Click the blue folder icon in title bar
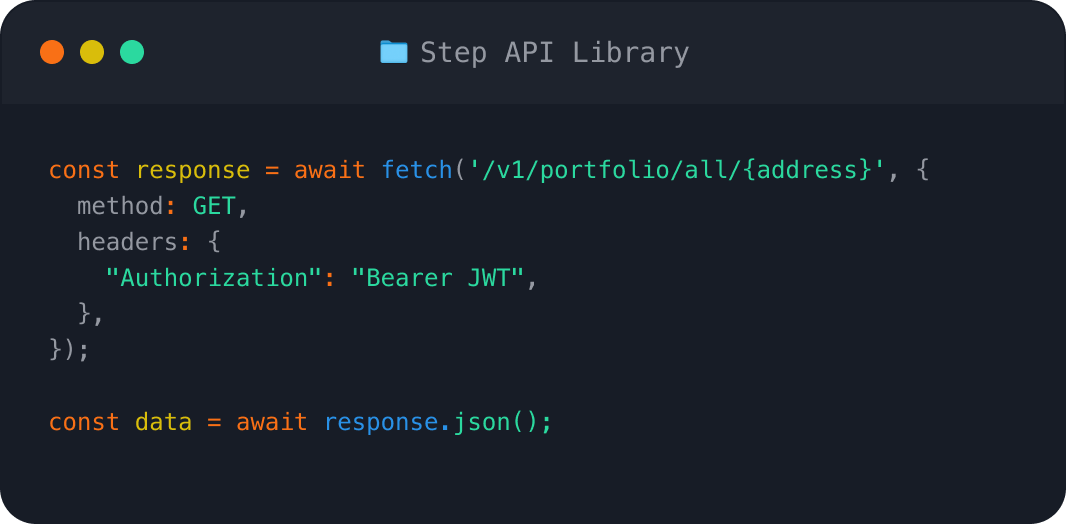This screenshot has width=1066, height=524. 394,52
